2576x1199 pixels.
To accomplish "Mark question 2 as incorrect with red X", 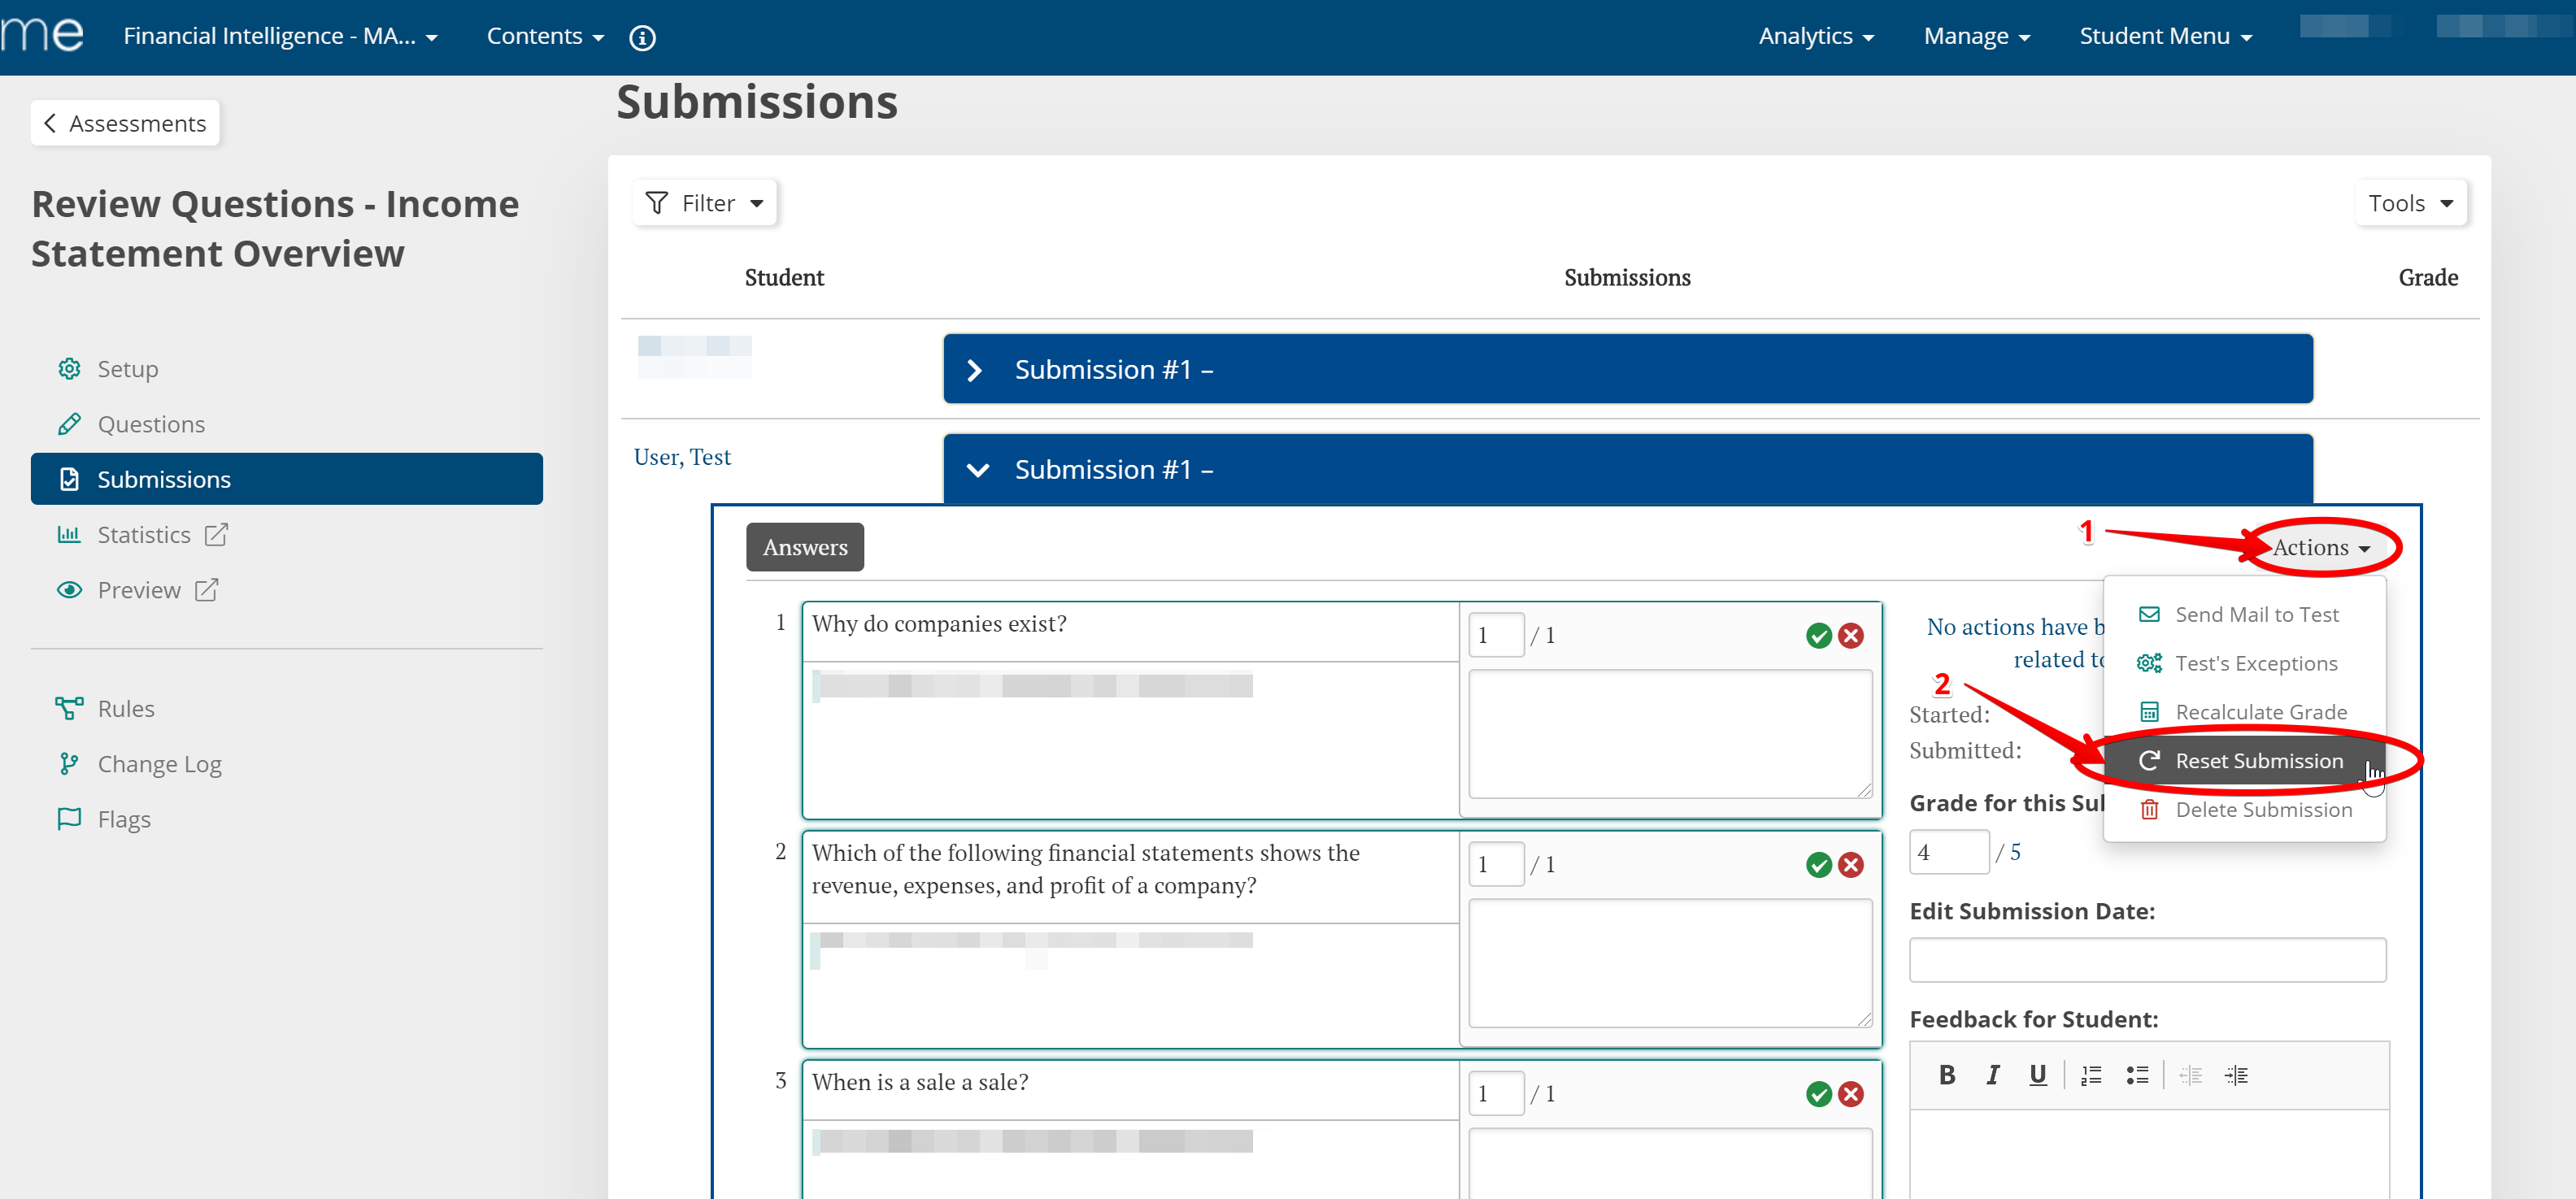I will [1851, 865].
